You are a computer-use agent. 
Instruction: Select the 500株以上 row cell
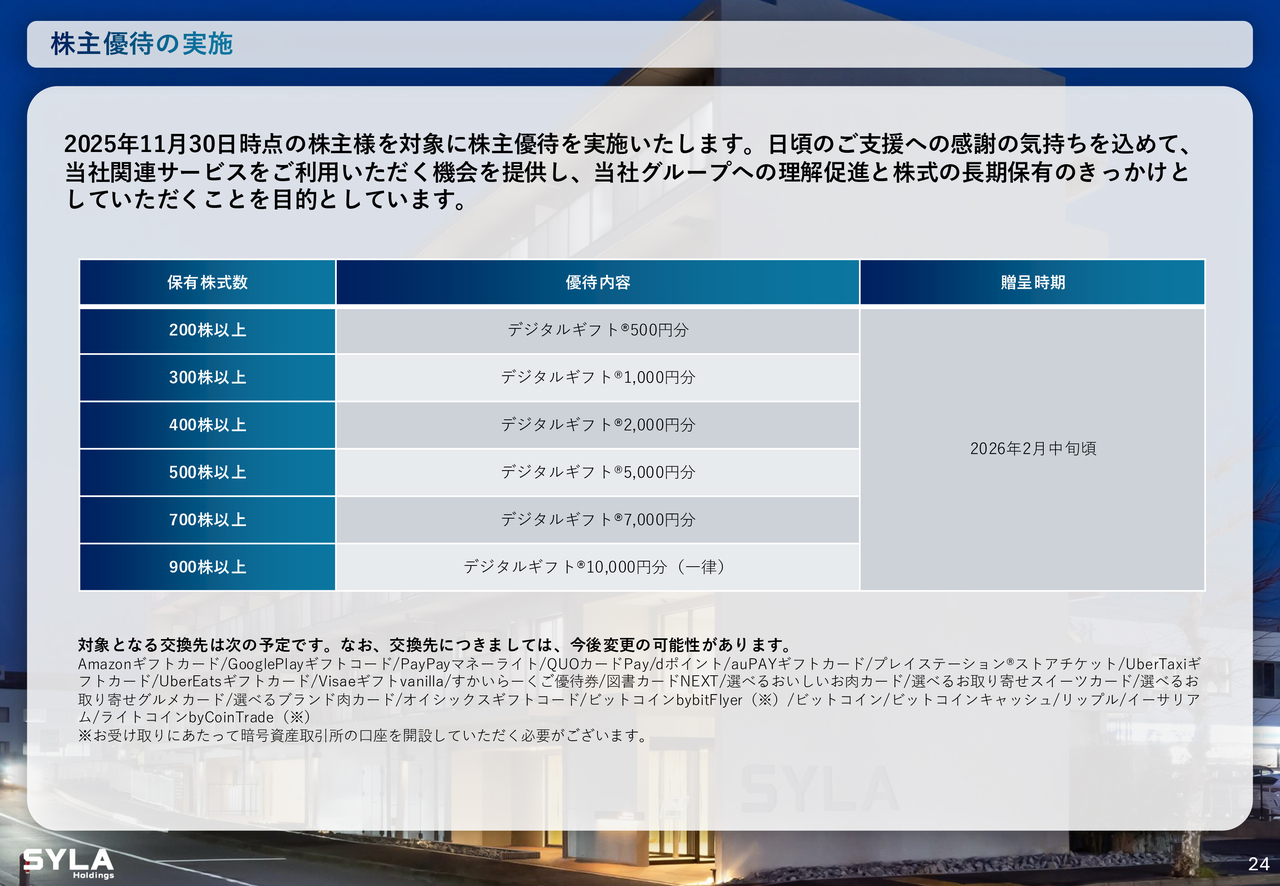pos(208,472)
